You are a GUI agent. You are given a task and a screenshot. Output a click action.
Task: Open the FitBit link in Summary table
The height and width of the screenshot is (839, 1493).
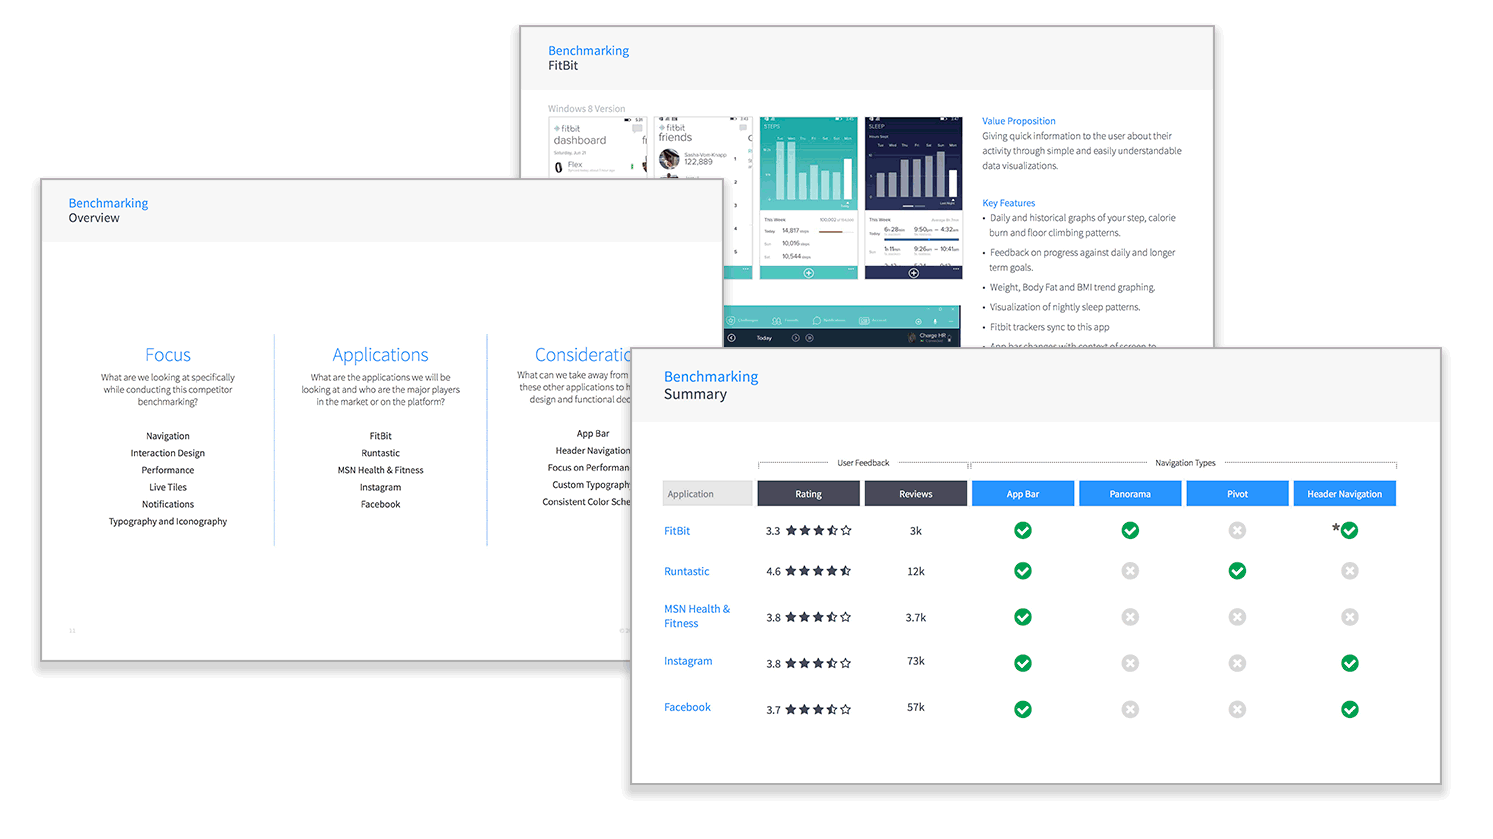pyautogui.click(x=677, y=531)
